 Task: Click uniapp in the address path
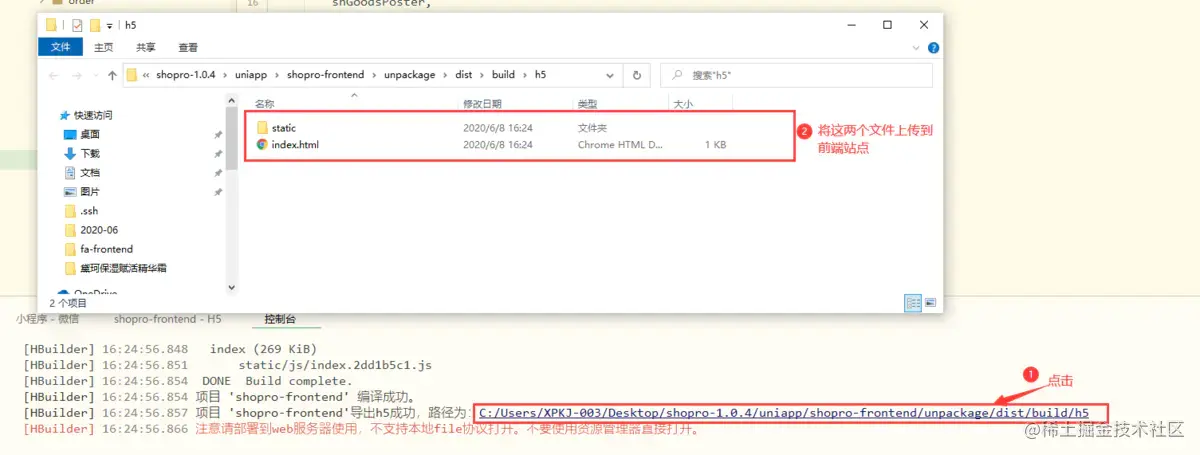[251, 75]
